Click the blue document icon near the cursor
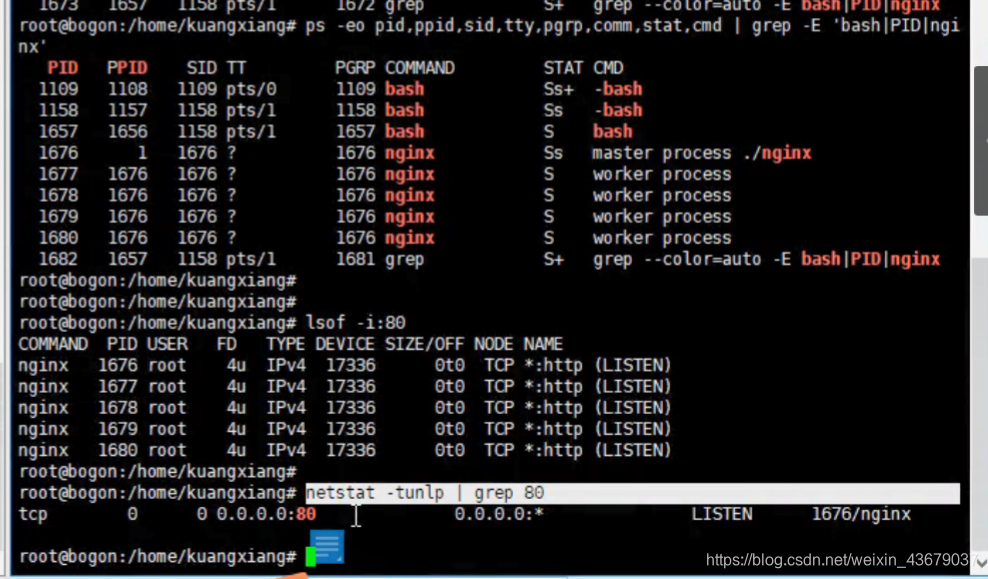Viewport: 988px width, 579px height. 326,546
